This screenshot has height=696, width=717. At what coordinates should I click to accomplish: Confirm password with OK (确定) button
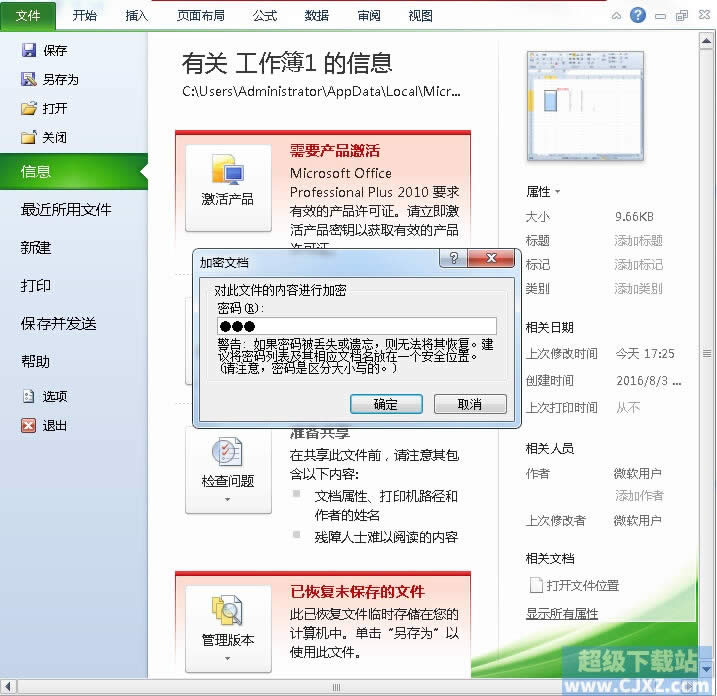click(386, 404)
